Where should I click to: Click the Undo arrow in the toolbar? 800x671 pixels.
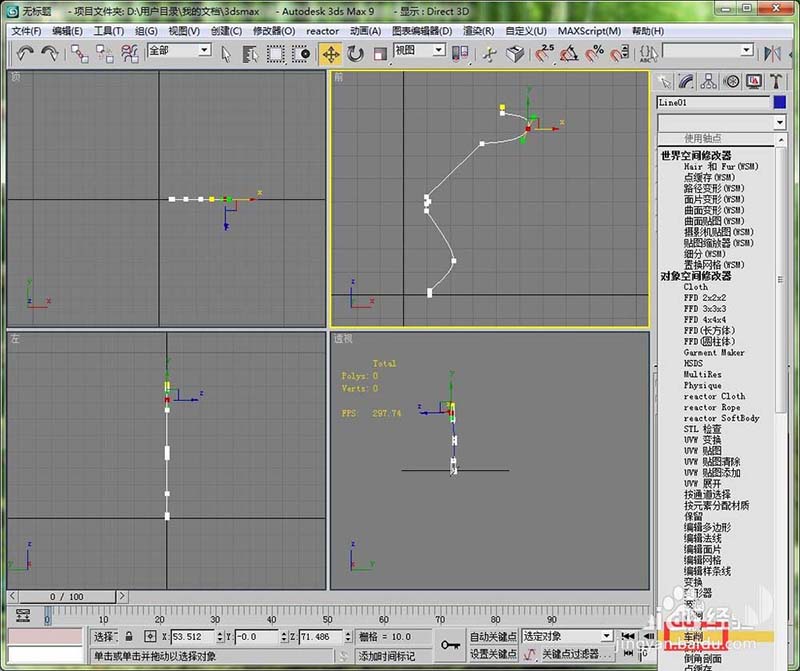tap(25, 53)
